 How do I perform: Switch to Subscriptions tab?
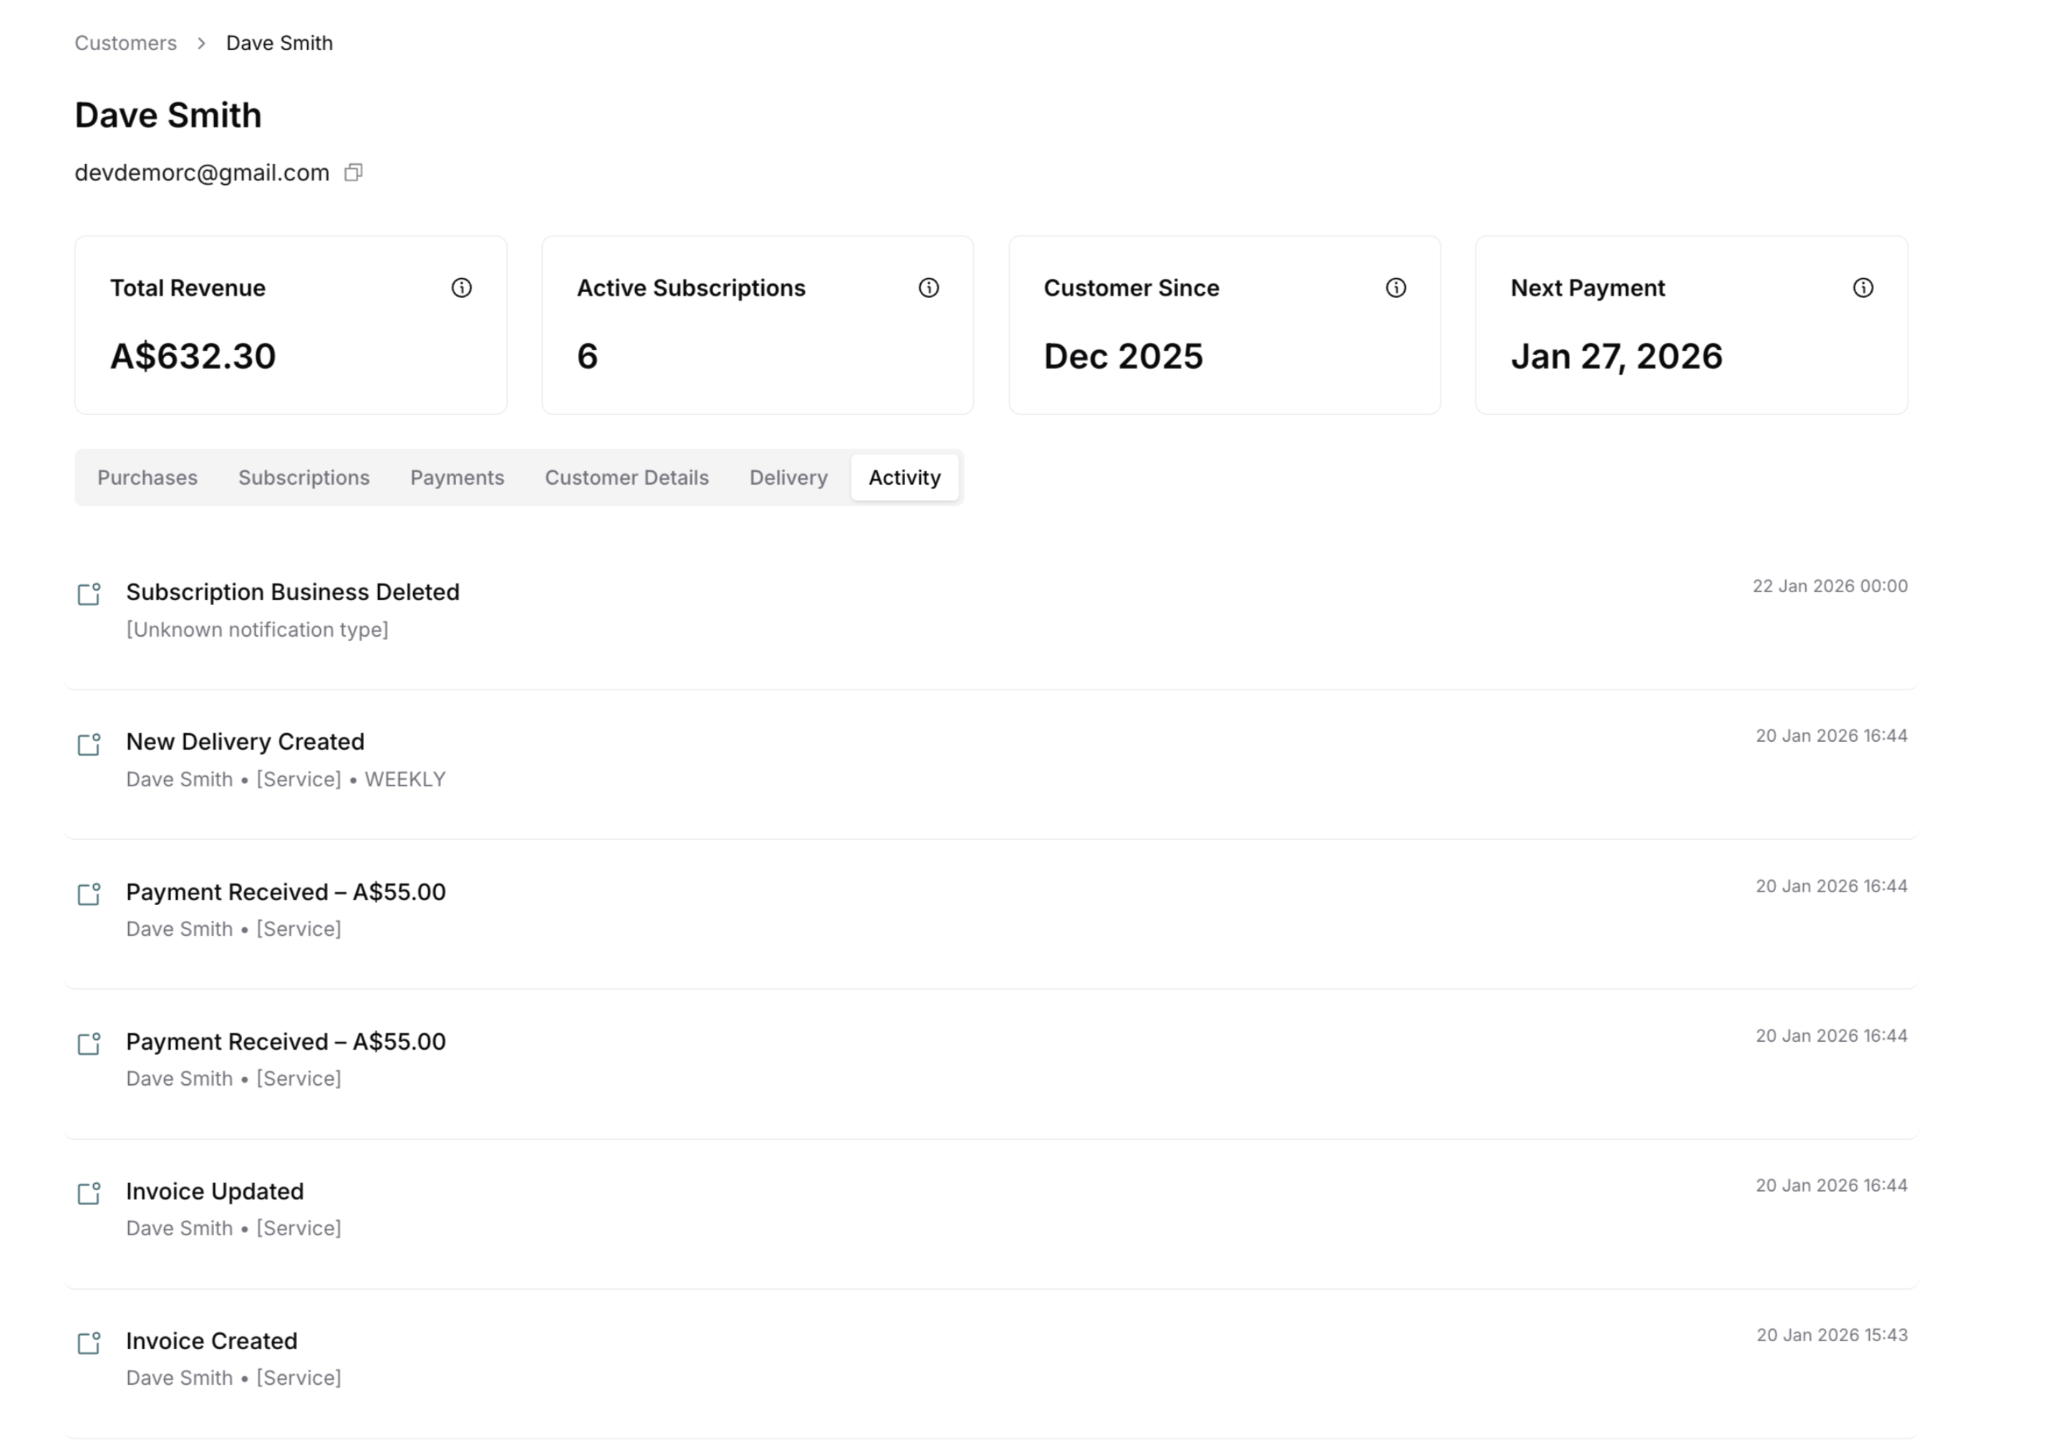click(x=303, y=478)
